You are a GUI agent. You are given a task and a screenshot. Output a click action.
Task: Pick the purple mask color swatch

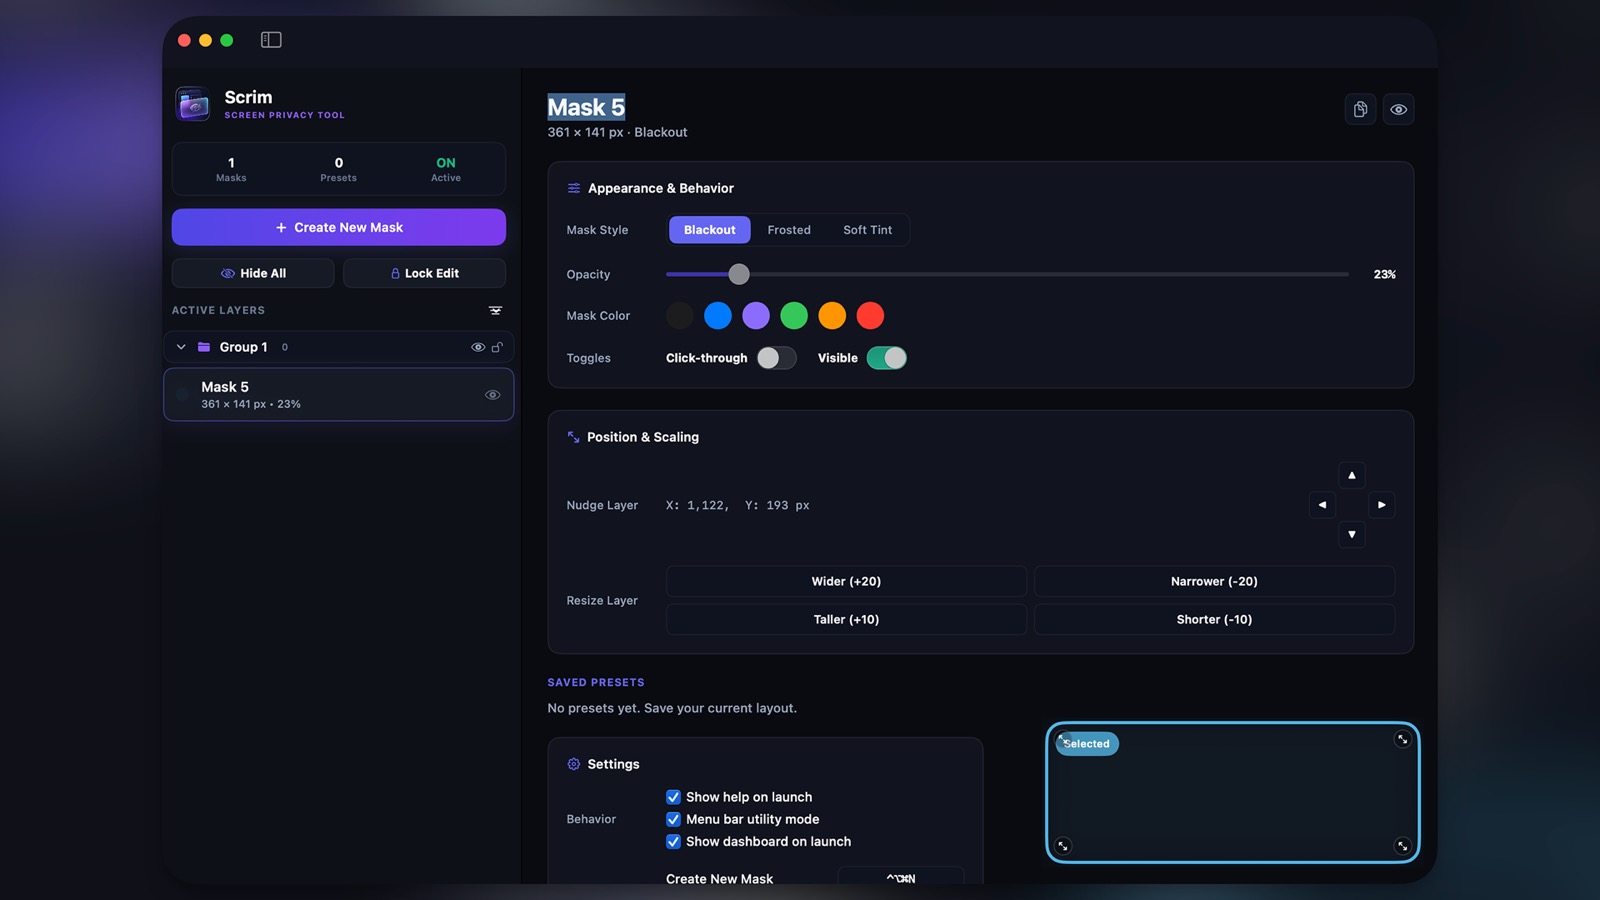point(756,316)
